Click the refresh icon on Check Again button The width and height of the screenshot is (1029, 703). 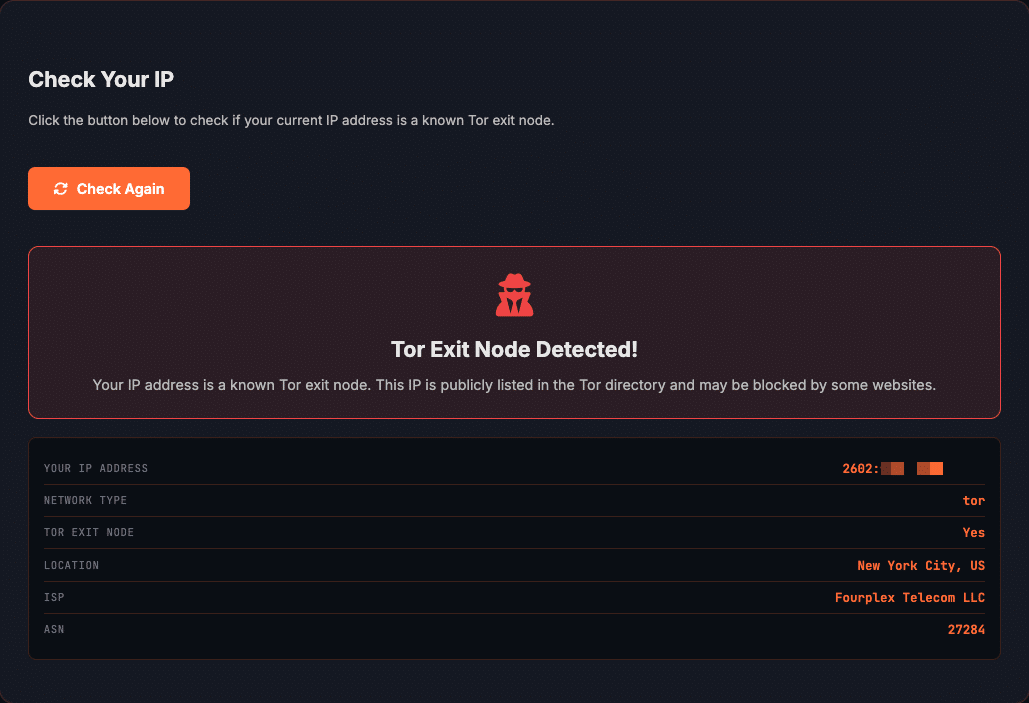click(60, 188)
